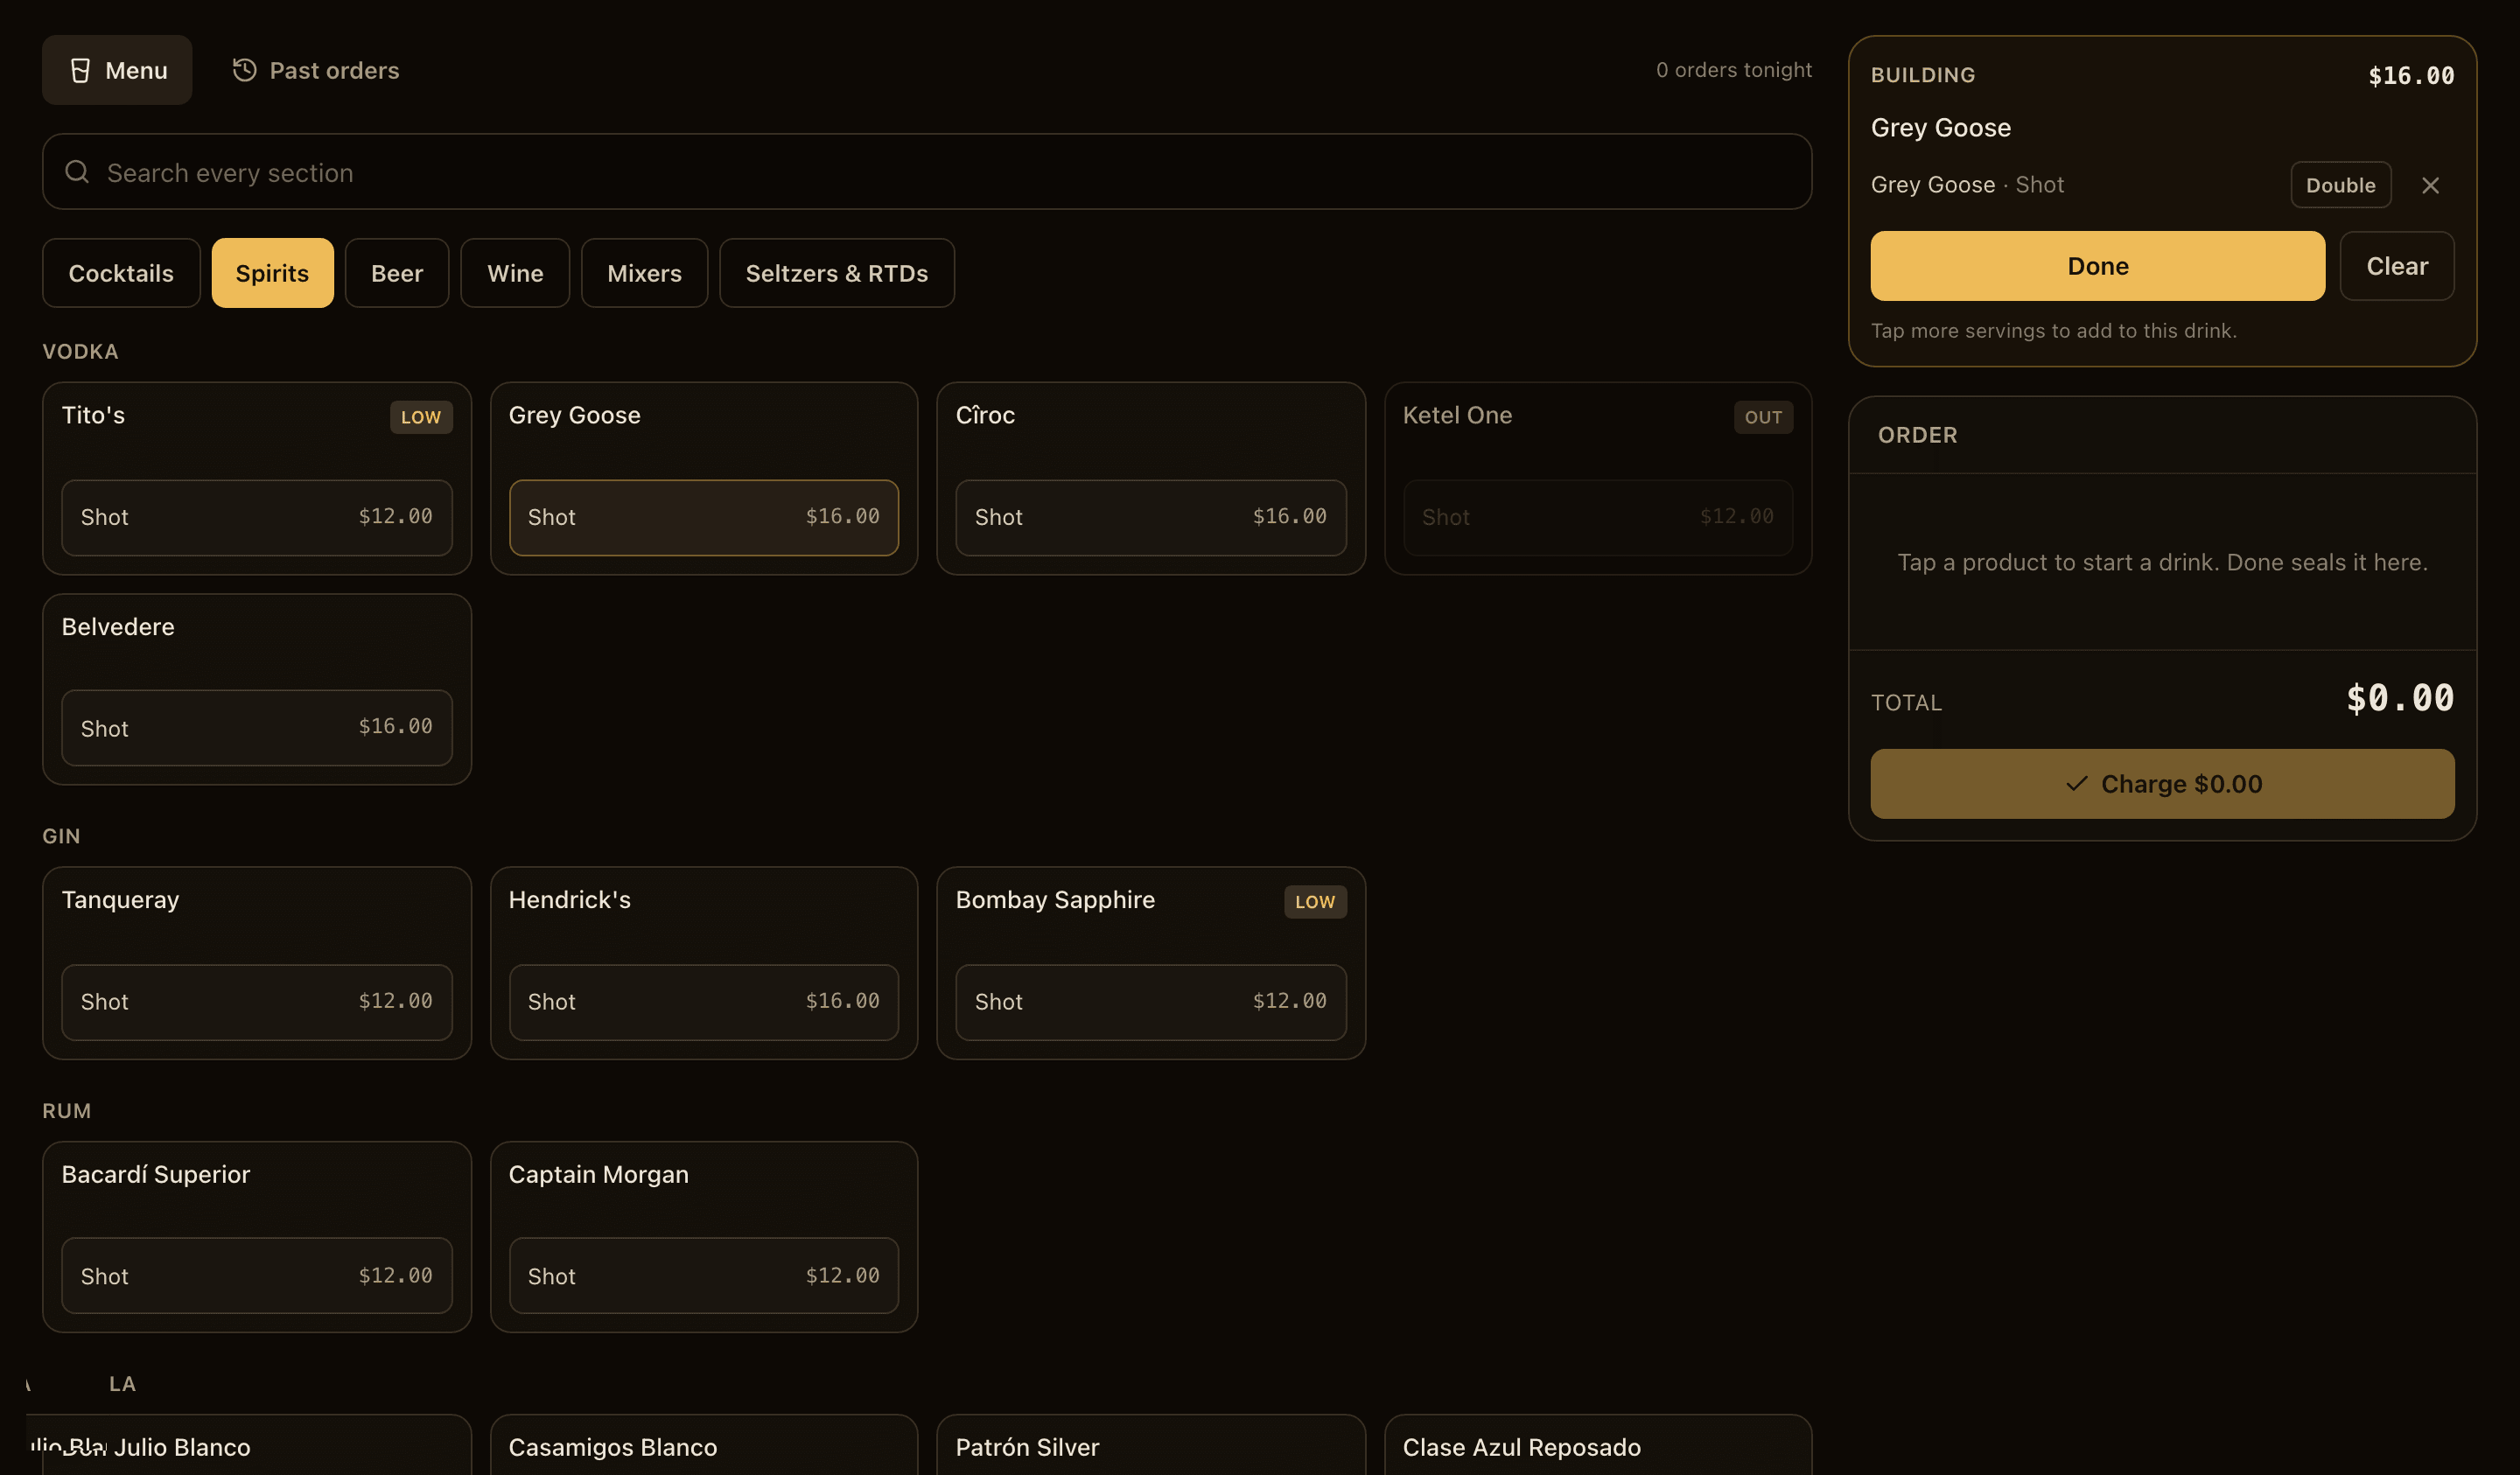The height and width of the screenshot is (1475, 2520).
Task: Select the Cocktails category
Action: pyautogui.click(x=121, y=273)
